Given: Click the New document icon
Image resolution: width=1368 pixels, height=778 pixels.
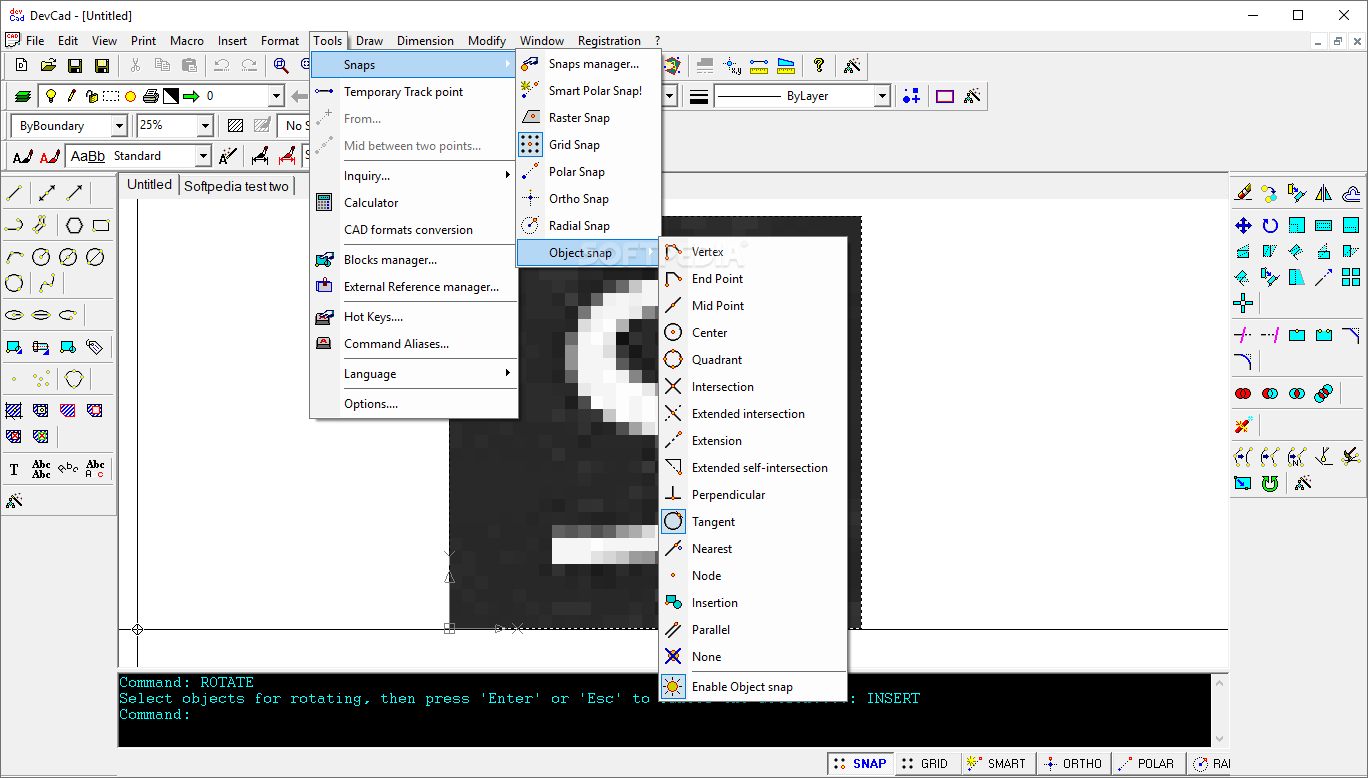Looking at the screenshot, I should click(x=21, y=65).
